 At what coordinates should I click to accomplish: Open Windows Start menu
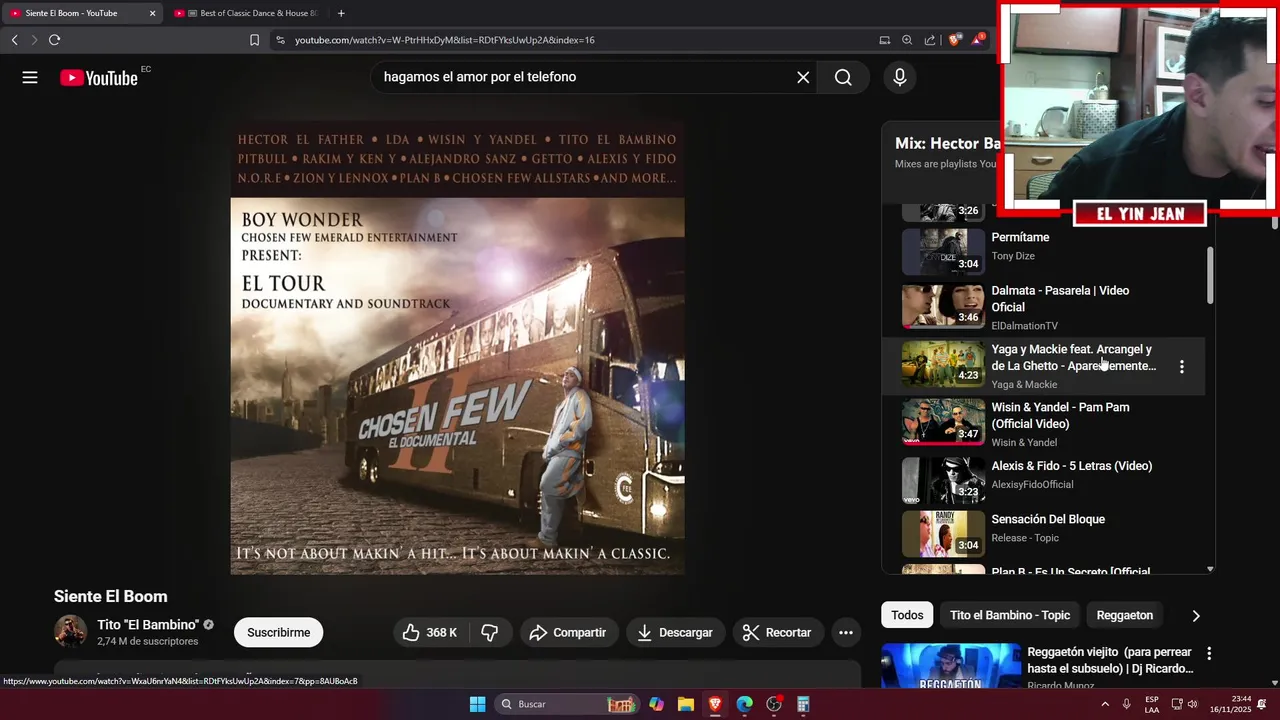pyautogui.click(x=478, y=704)
